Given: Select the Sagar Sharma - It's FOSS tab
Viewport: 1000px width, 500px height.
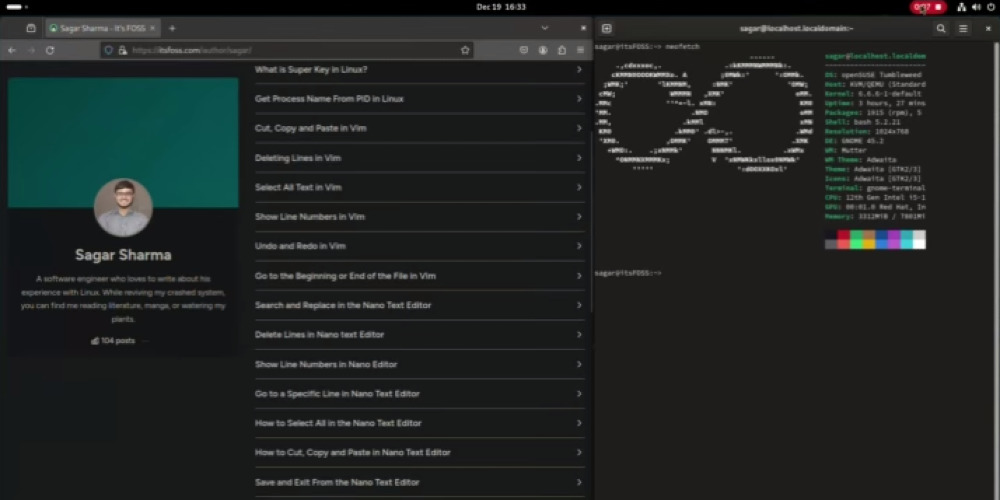Looking at the screenshot, I should [102, 28].
